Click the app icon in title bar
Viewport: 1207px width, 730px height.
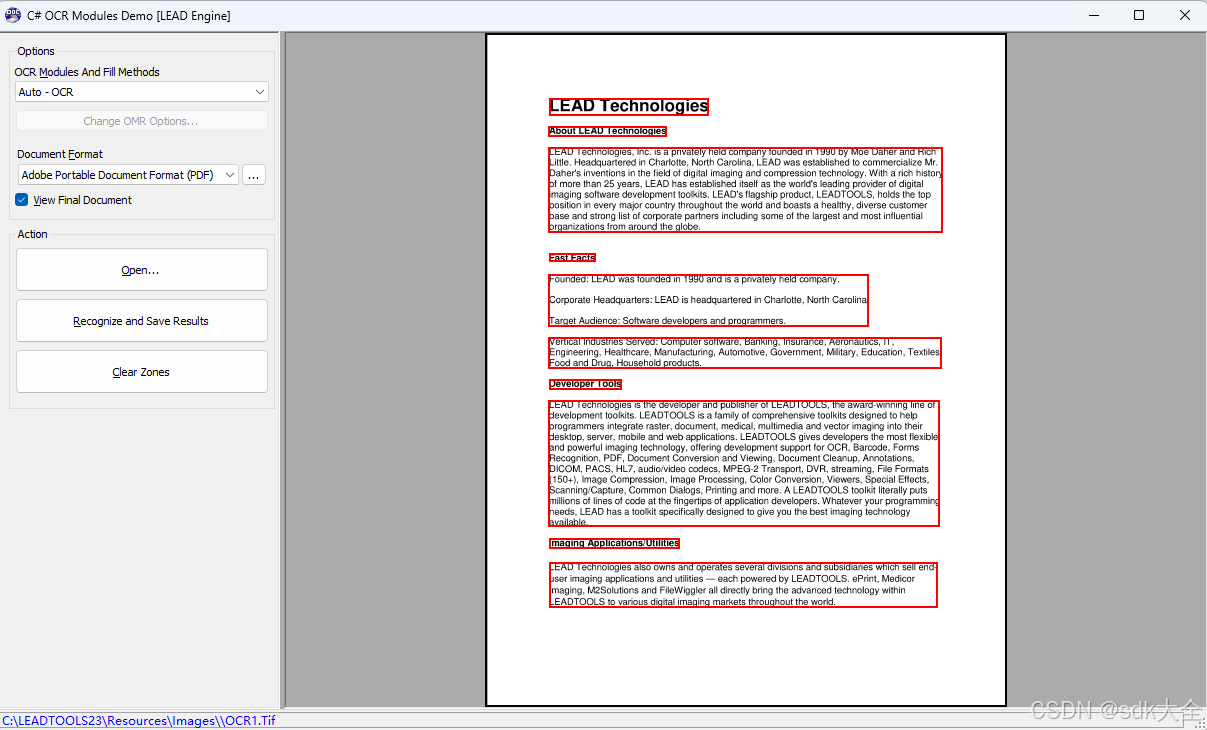point(13,15)
